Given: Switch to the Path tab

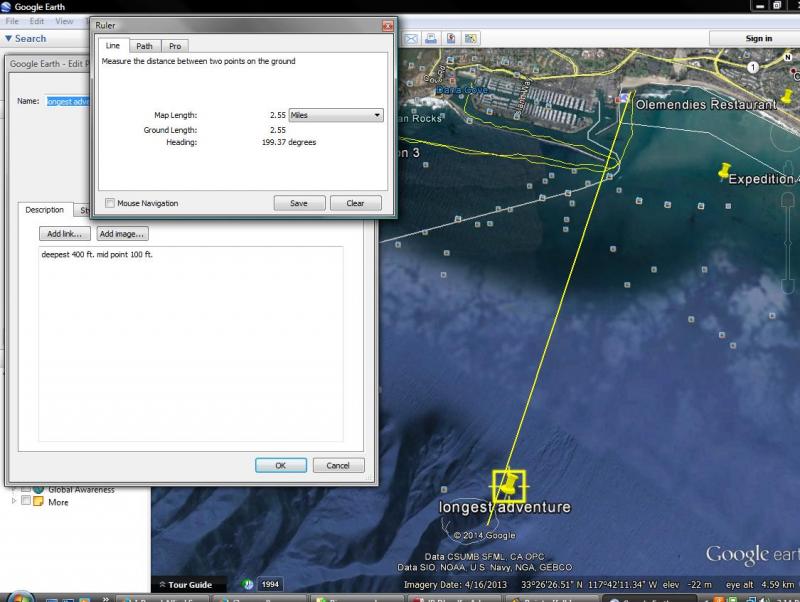Looking at the screenshot, I should click(x=144, y=46).
